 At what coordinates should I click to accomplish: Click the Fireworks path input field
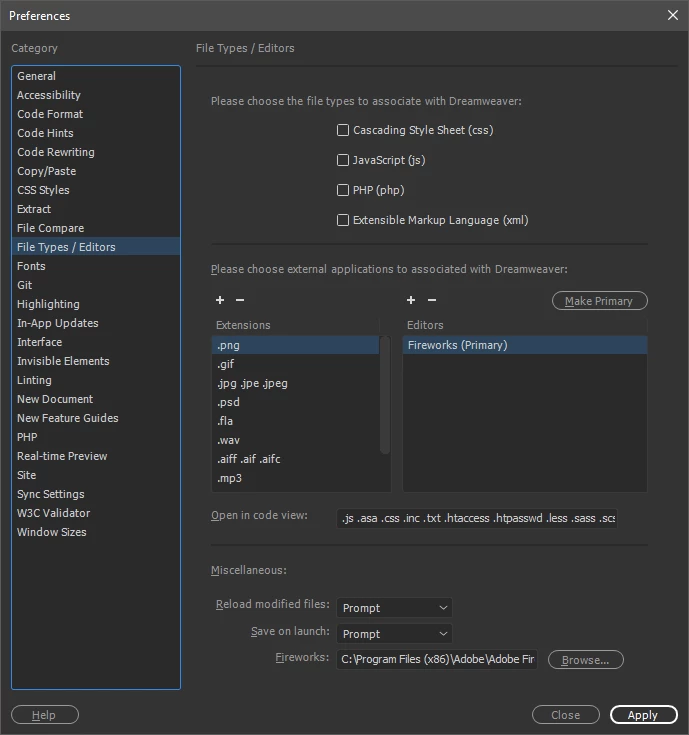[437, 660]
